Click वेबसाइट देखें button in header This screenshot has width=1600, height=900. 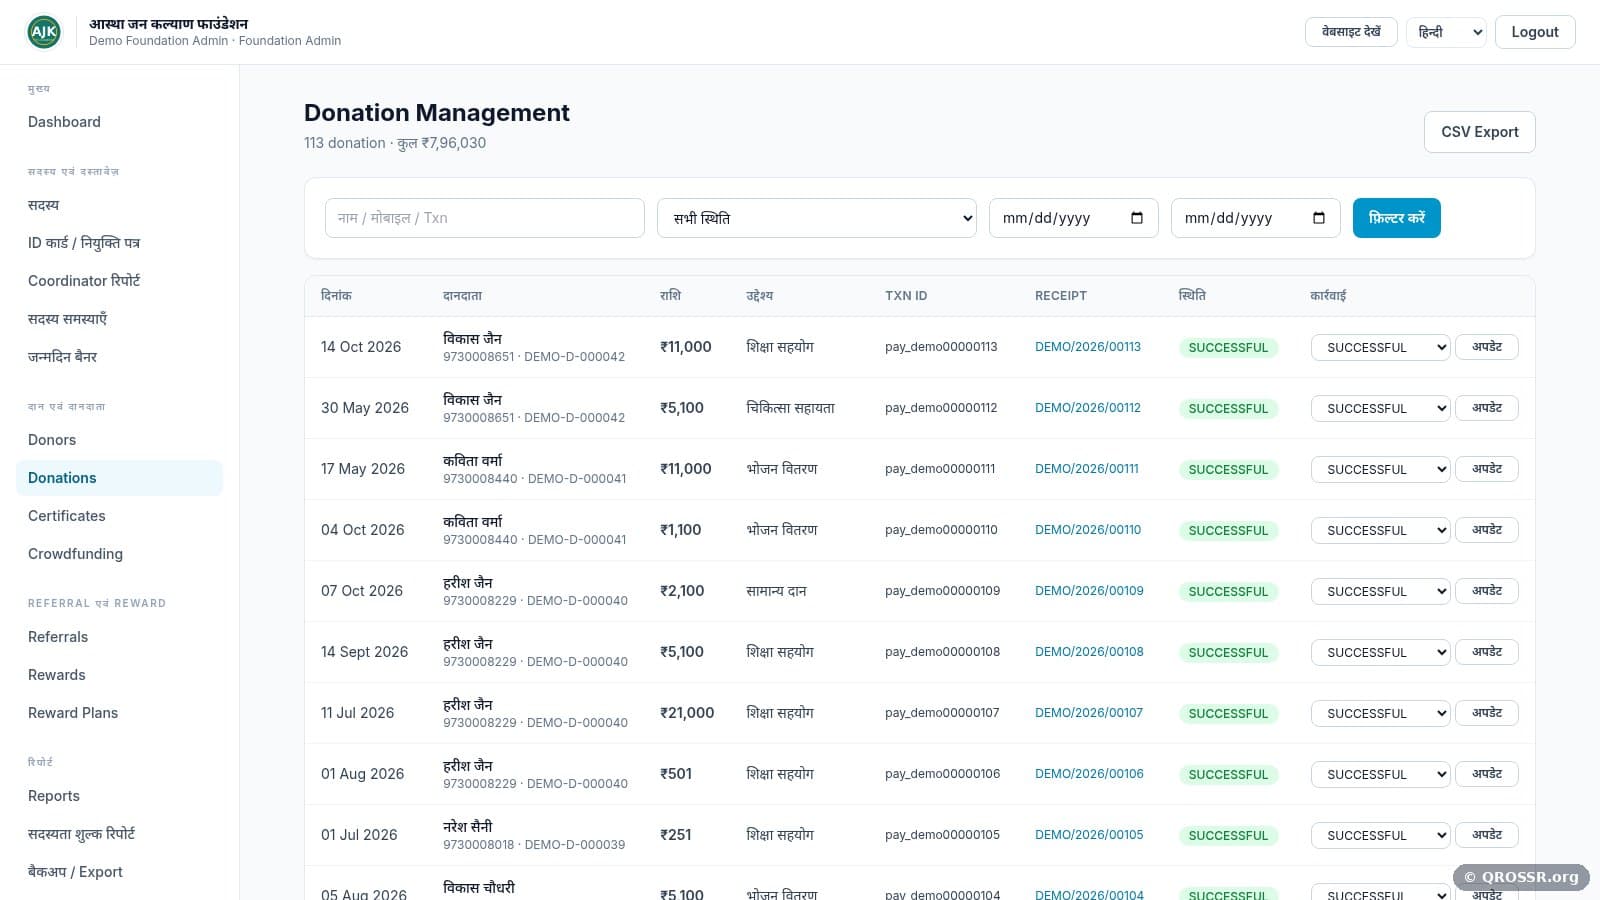pyautogui.click(x=1351, y=32)
